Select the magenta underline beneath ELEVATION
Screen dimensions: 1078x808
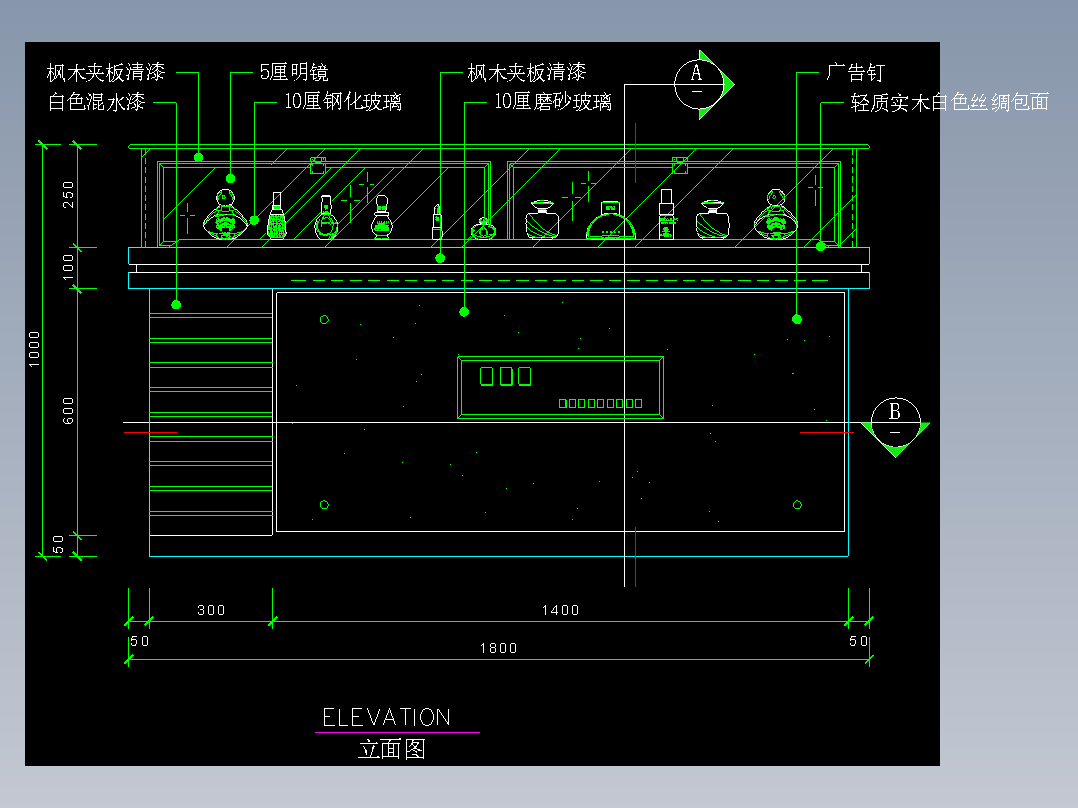pos(397,732)
